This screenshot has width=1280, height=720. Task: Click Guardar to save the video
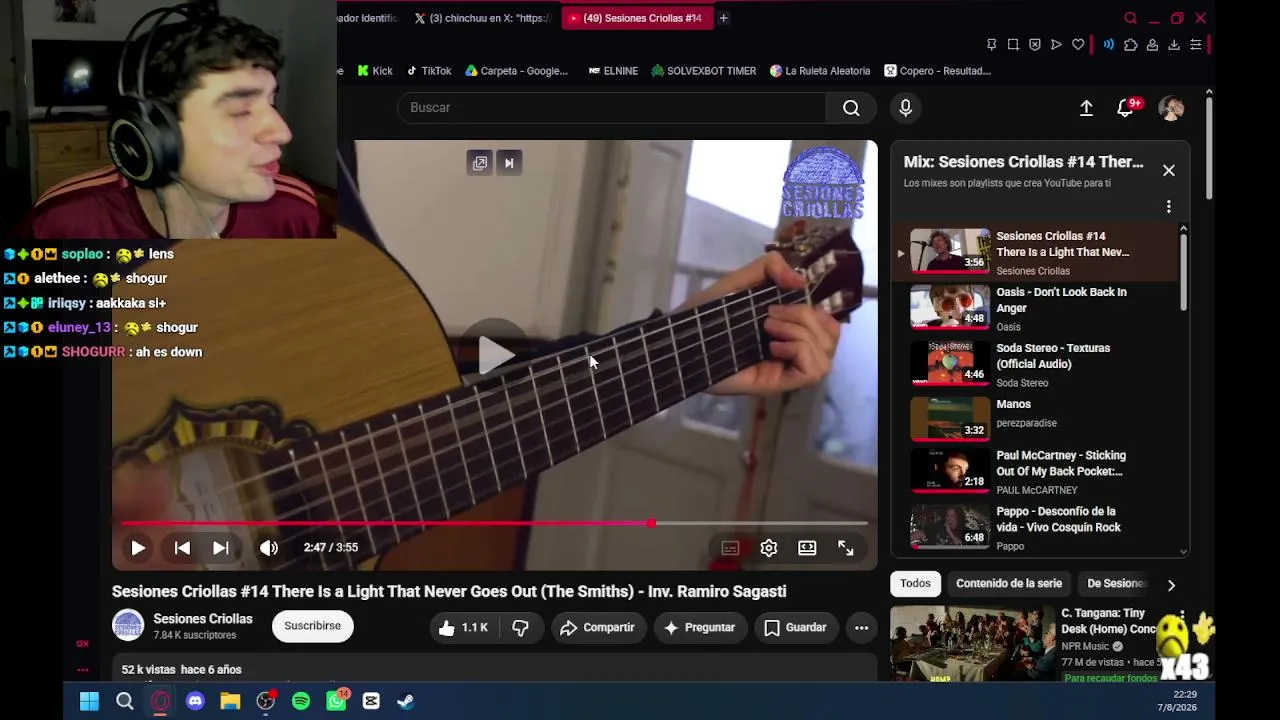click(795, 628)
